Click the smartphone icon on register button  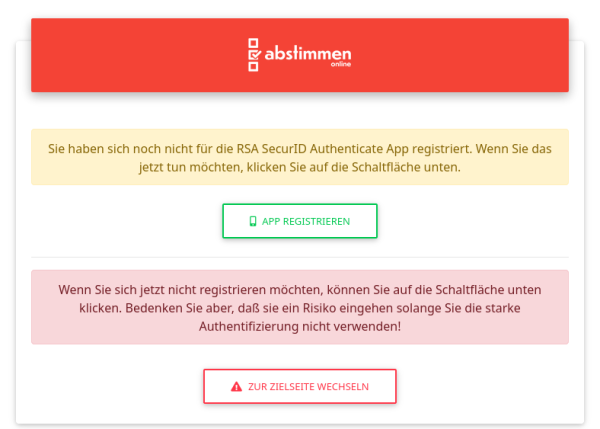[x=253, y=221]
